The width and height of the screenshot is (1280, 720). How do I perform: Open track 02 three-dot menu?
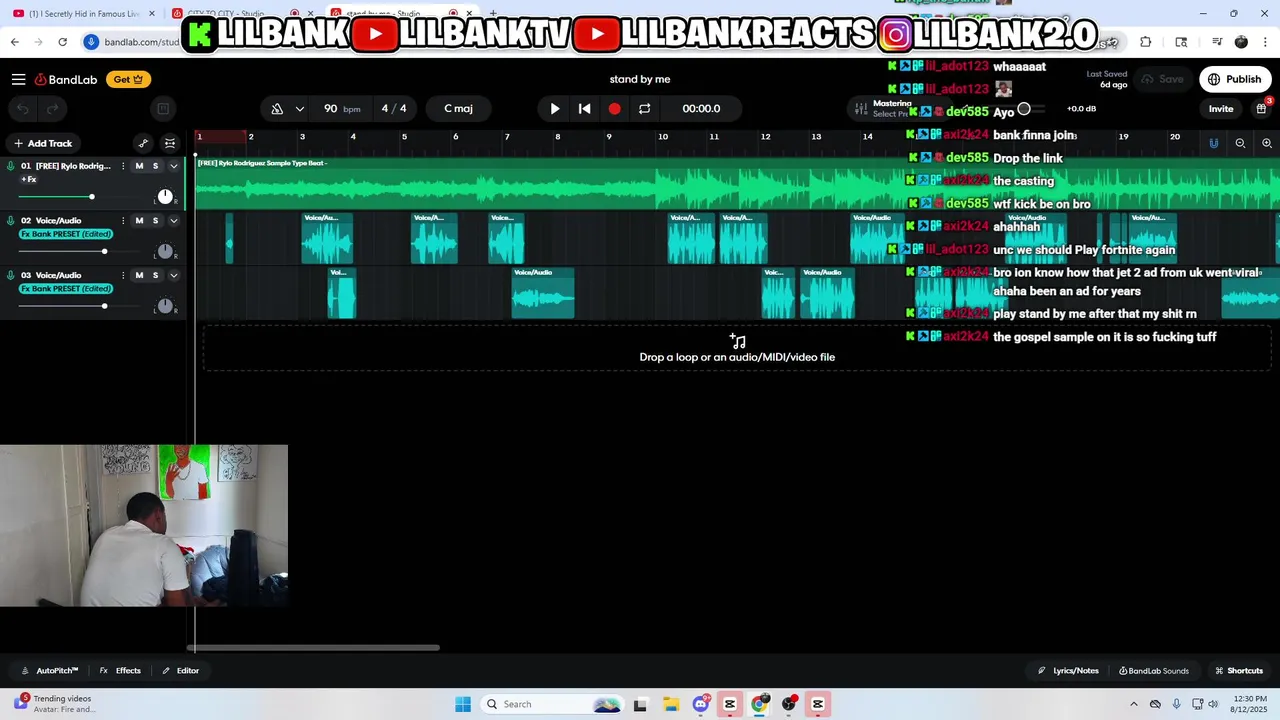(123, 220)
